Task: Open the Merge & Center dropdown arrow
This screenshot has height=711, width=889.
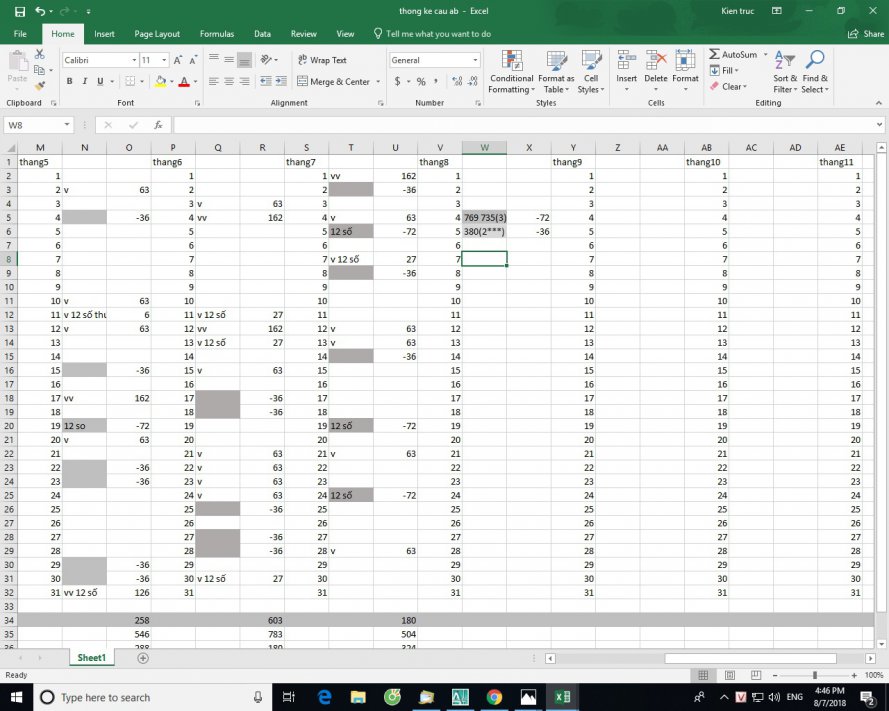Action: click(x=377, y=82)
